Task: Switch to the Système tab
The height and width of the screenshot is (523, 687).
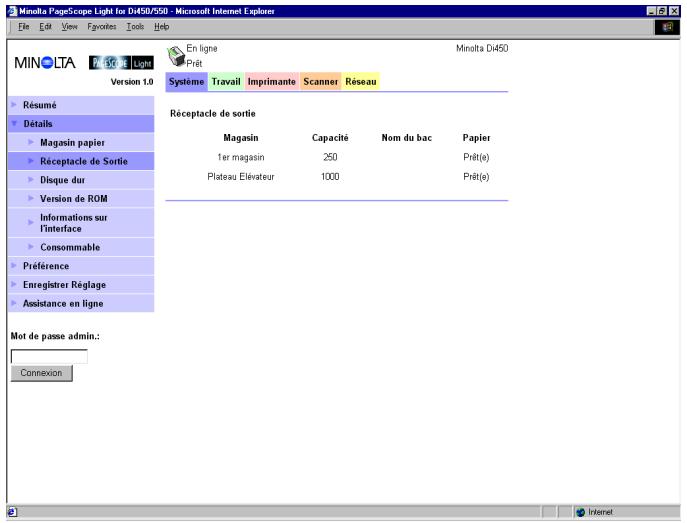Action: pyautogui.click(x=186, y=82)
